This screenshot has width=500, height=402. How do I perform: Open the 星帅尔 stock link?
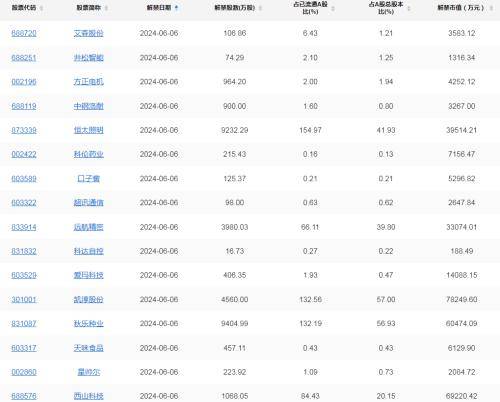(88, 372)
